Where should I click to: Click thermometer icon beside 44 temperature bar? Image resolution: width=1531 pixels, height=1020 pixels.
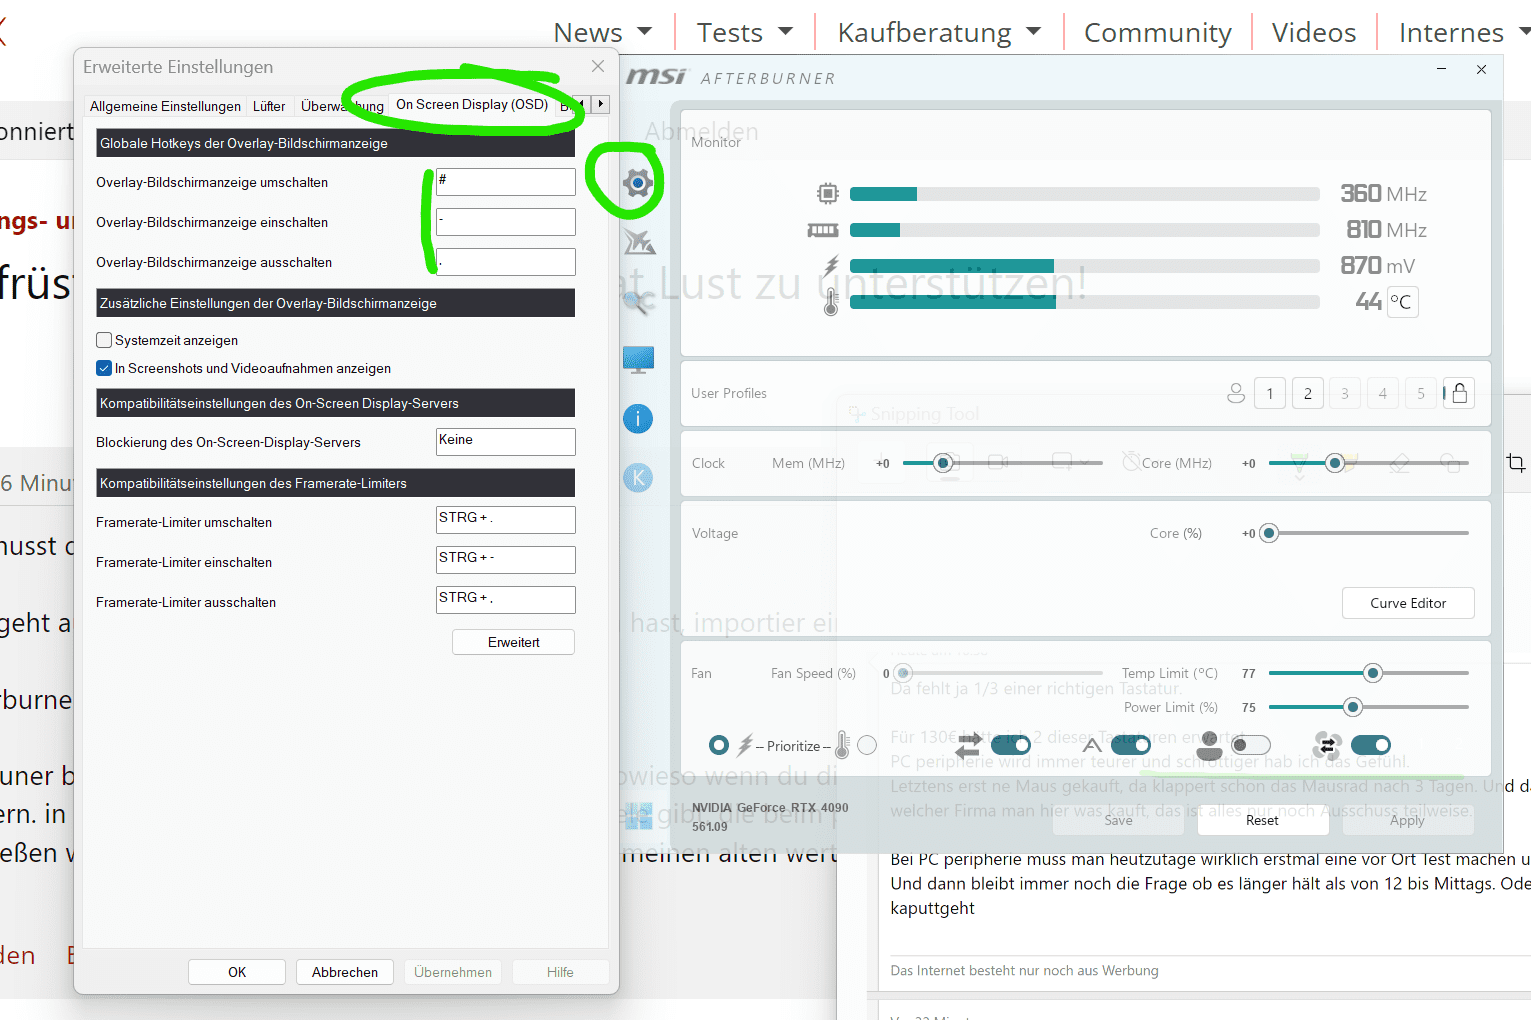(831, 302)
